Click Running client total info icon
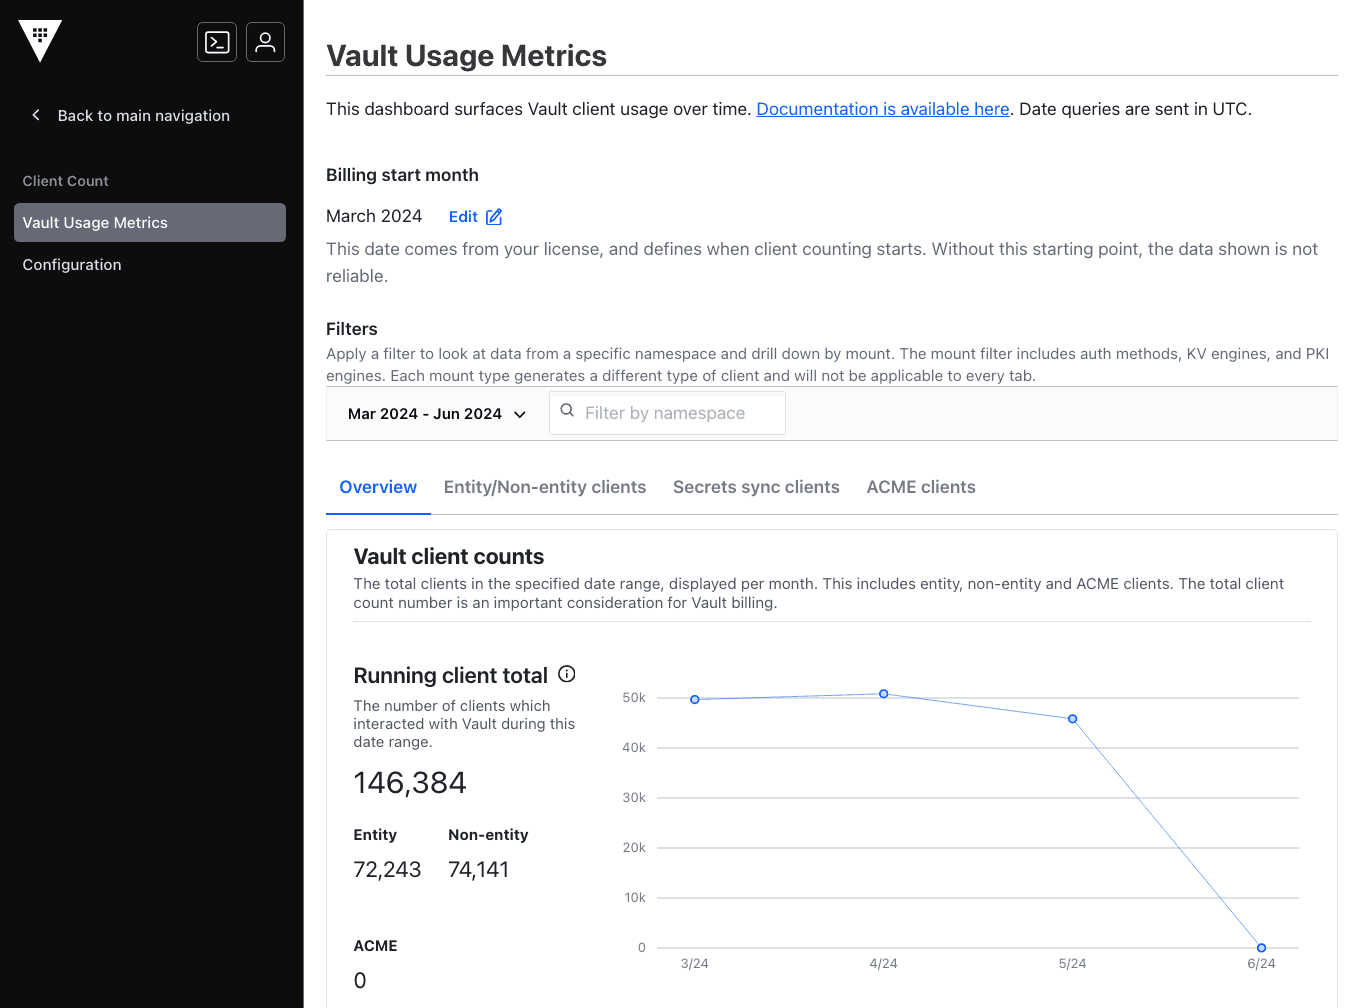The width and height of the screenshot is (1347, 1008). pyautogui.click(x=567, y=674)
